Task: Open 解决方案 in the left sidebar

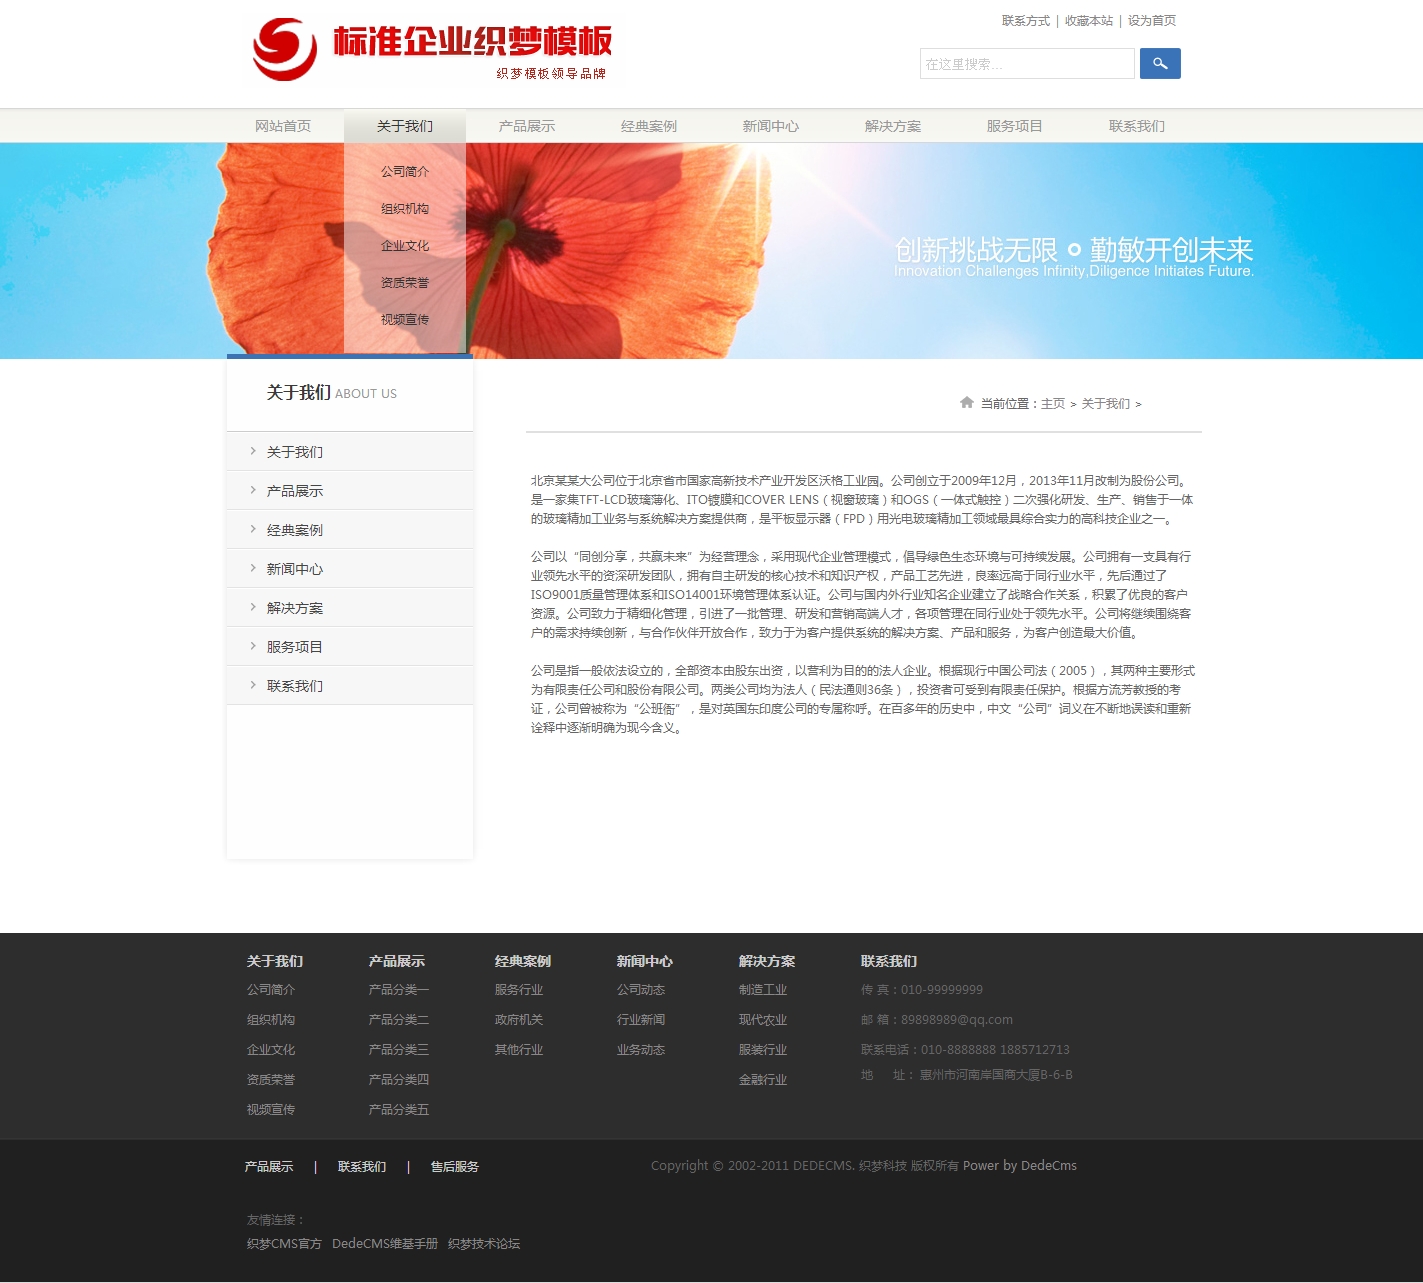Action: [x=295, y=608]
